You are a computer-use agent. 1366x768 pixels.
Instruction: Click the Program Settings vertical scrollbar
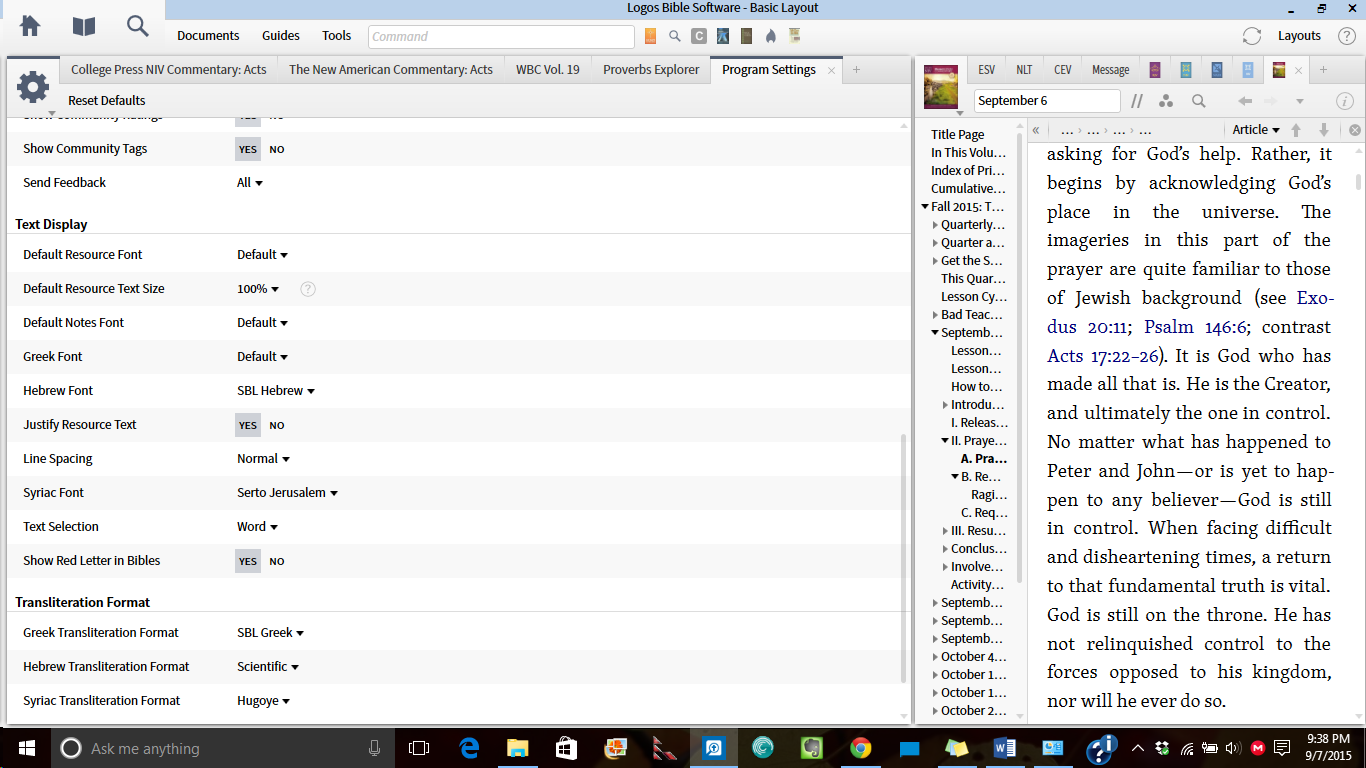905,557
